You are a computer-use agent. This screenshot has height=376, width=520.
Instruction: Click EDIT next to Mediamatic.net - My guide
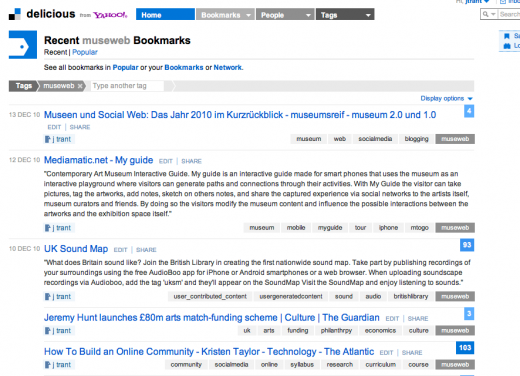[166, 161]
